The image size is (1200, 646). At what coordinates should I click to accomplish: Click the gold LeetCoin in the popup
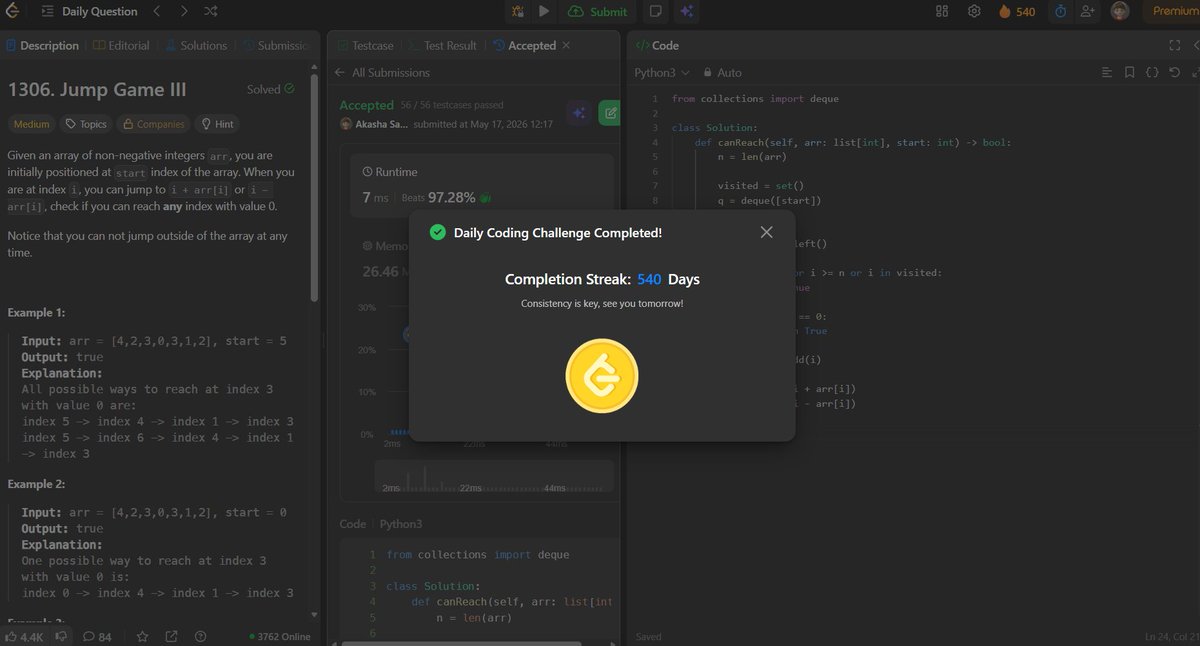pos(602,376)
